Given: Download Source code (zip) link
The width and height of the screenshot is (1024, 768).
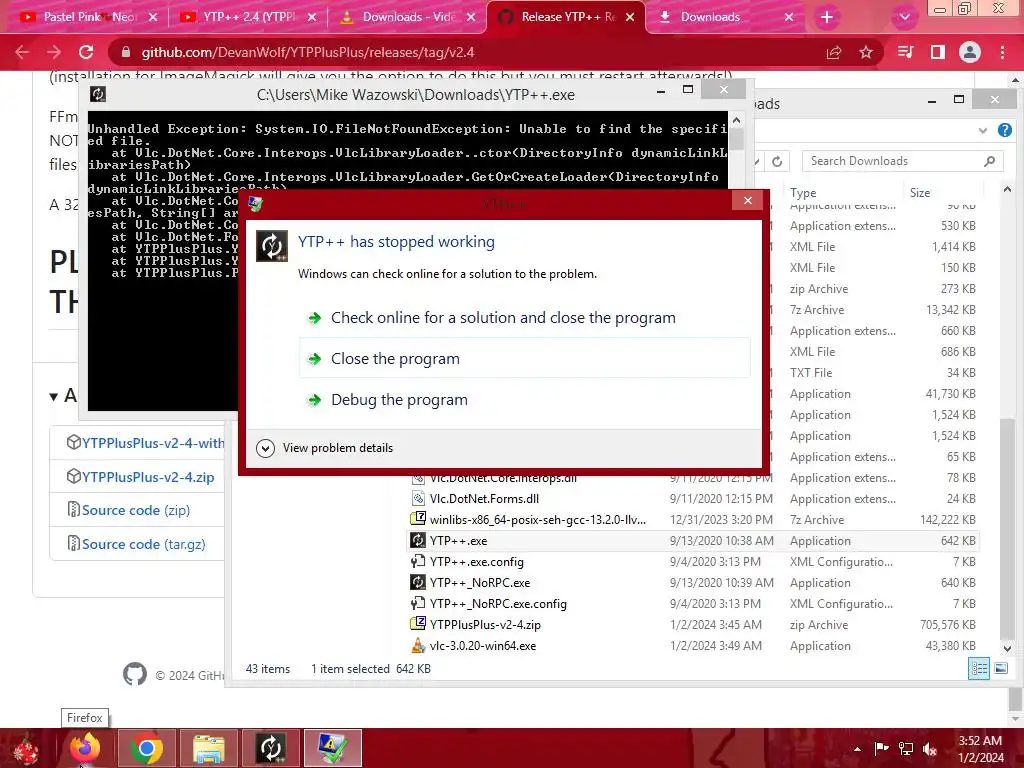Looking at the screenshot, I should [x=136, y=510].
